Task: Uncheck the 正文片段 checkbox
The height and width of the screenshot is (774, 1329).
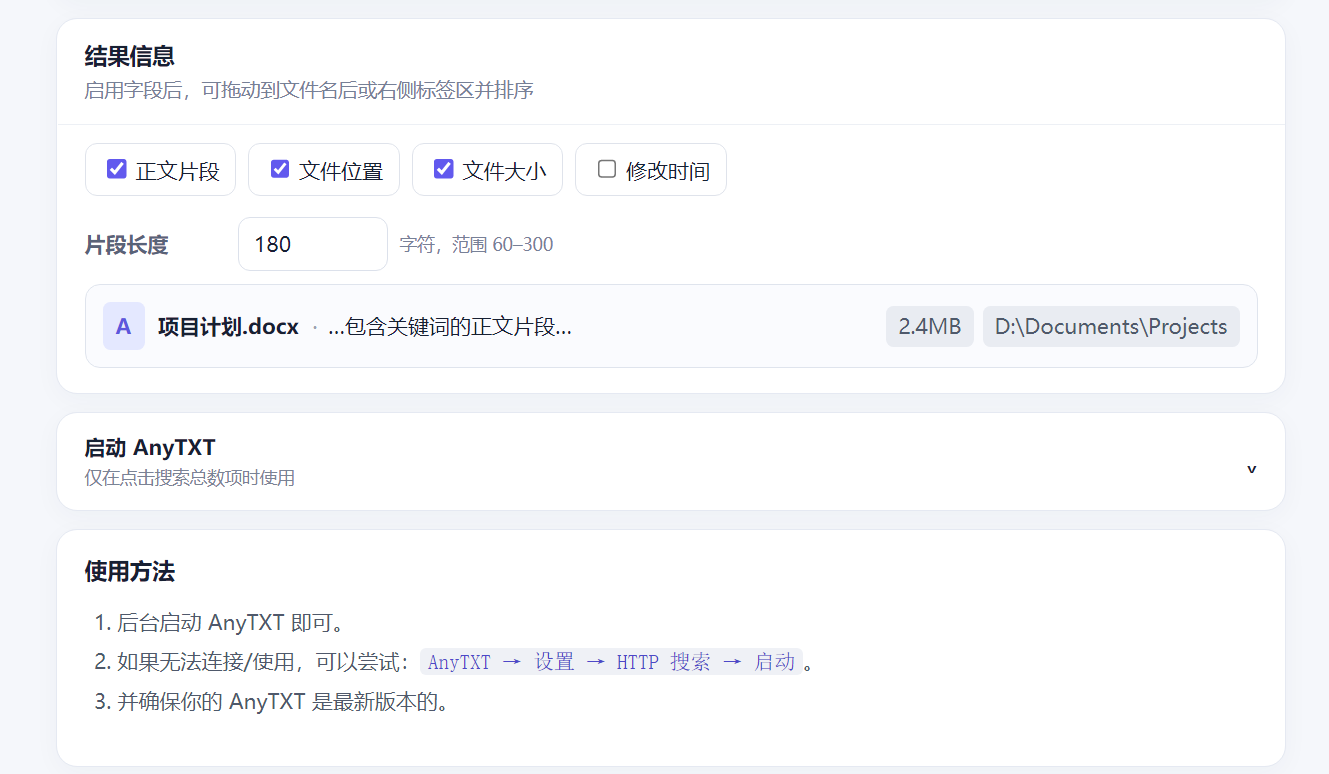Action: pos(117,169)
